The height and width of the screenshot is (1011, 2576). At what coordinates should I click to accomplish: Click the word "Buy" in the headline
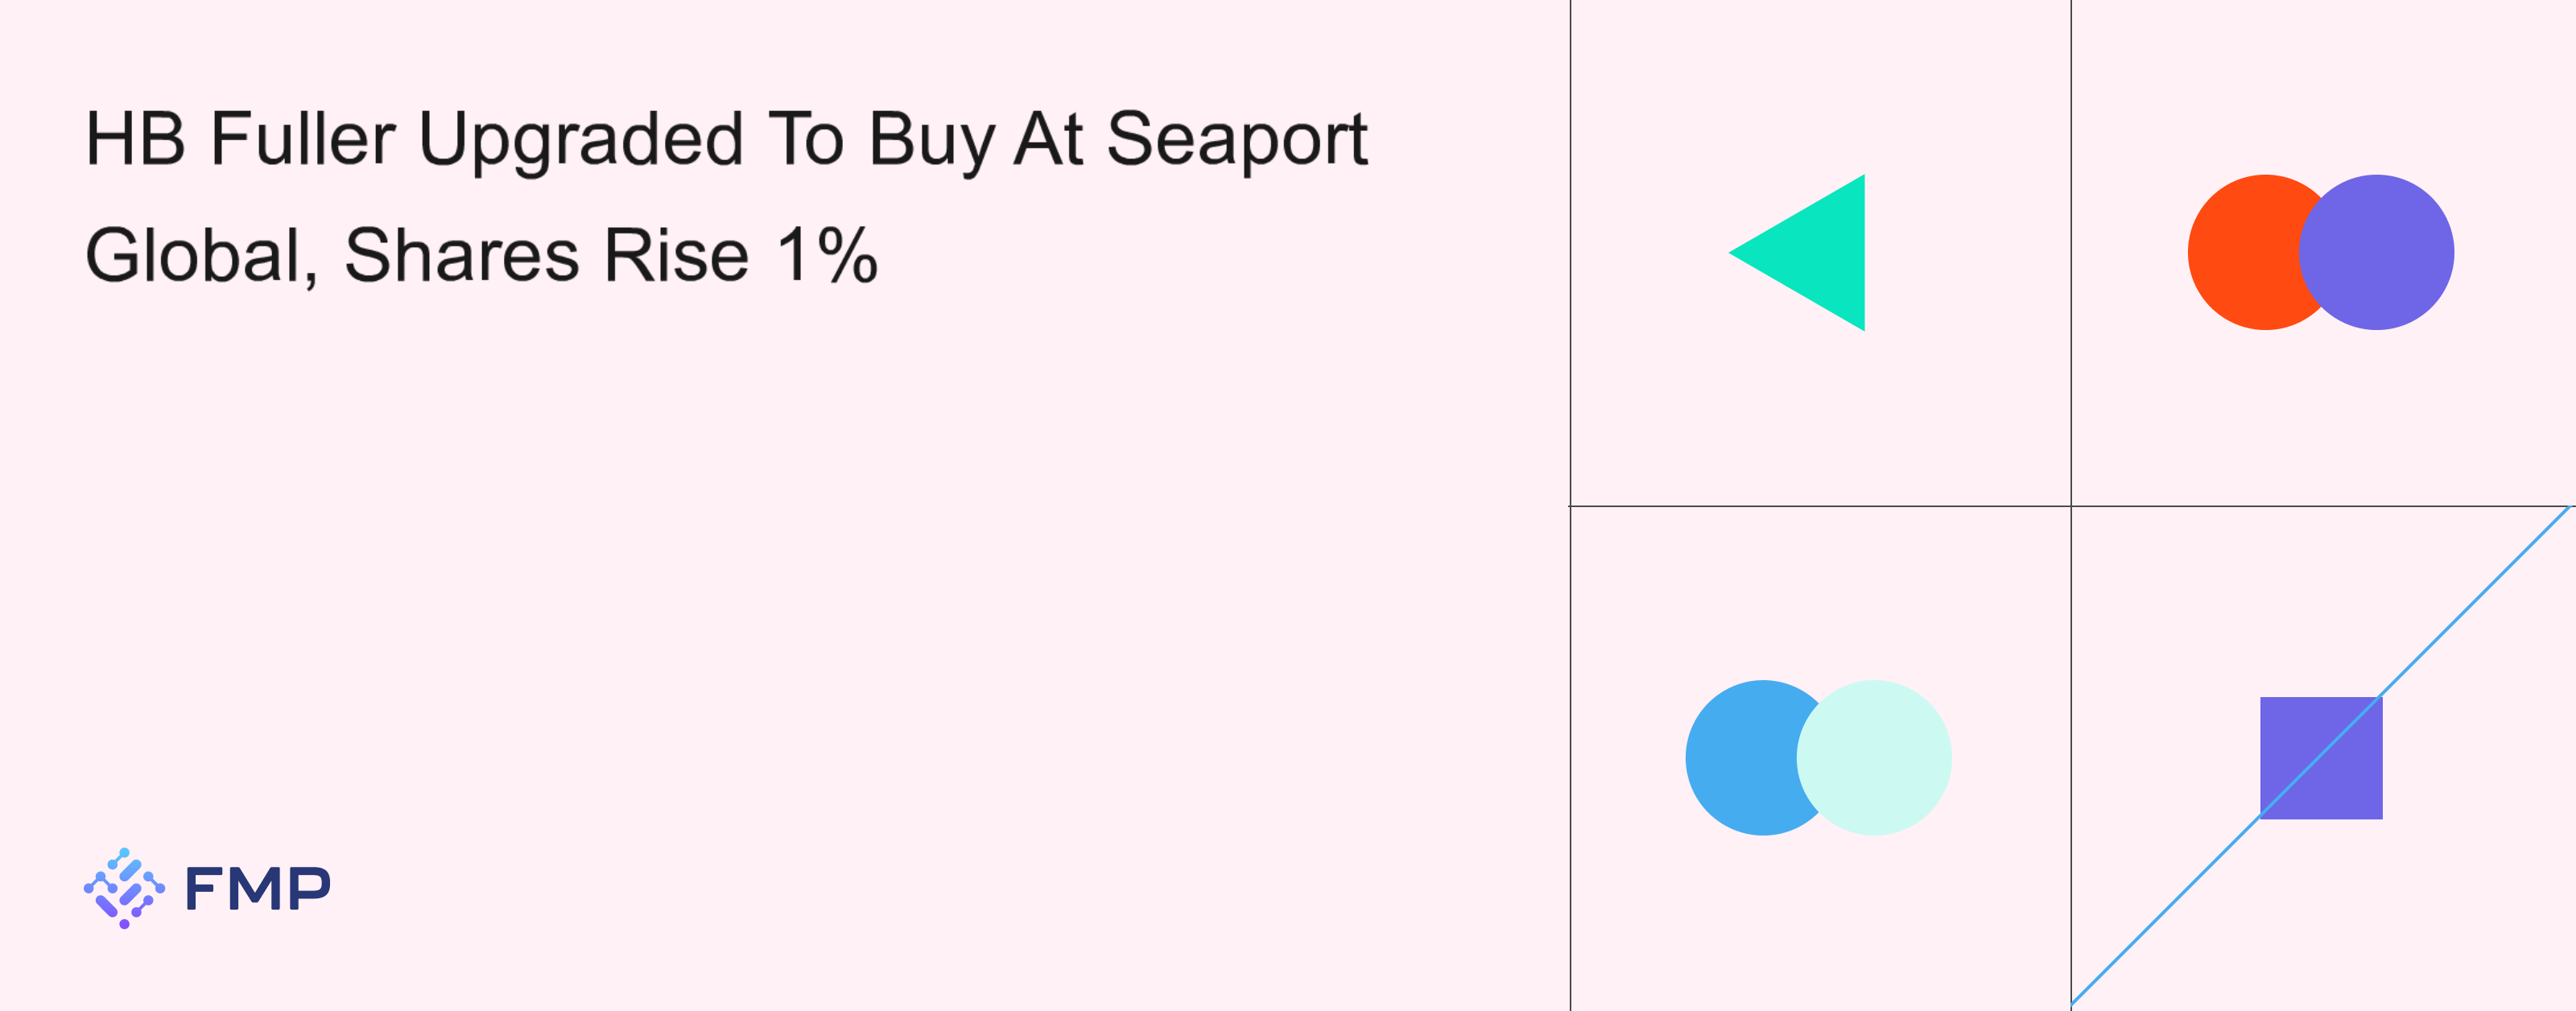[930, 140]
